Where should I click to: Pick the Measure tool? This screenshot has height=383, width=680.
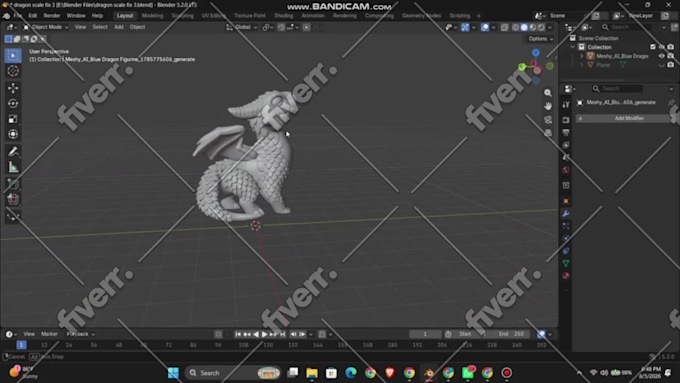pos(13,167)
